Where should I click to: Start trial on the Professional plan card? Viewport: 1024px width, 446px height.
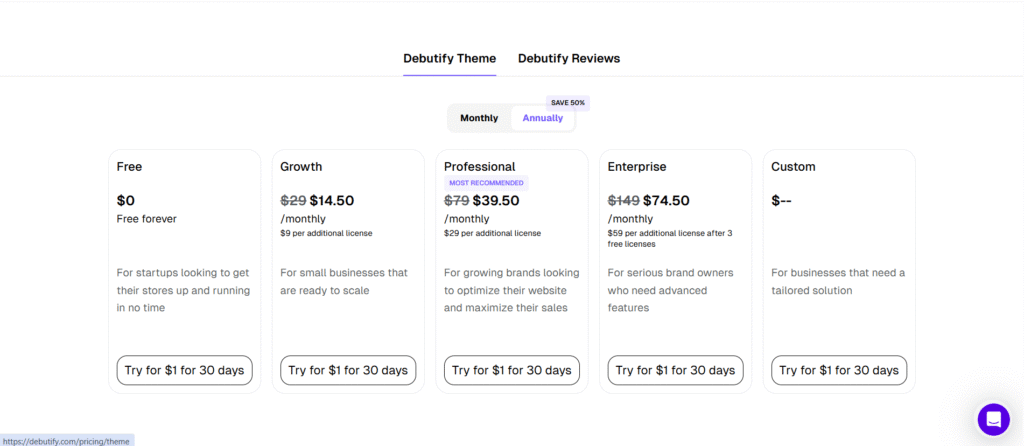511,370
